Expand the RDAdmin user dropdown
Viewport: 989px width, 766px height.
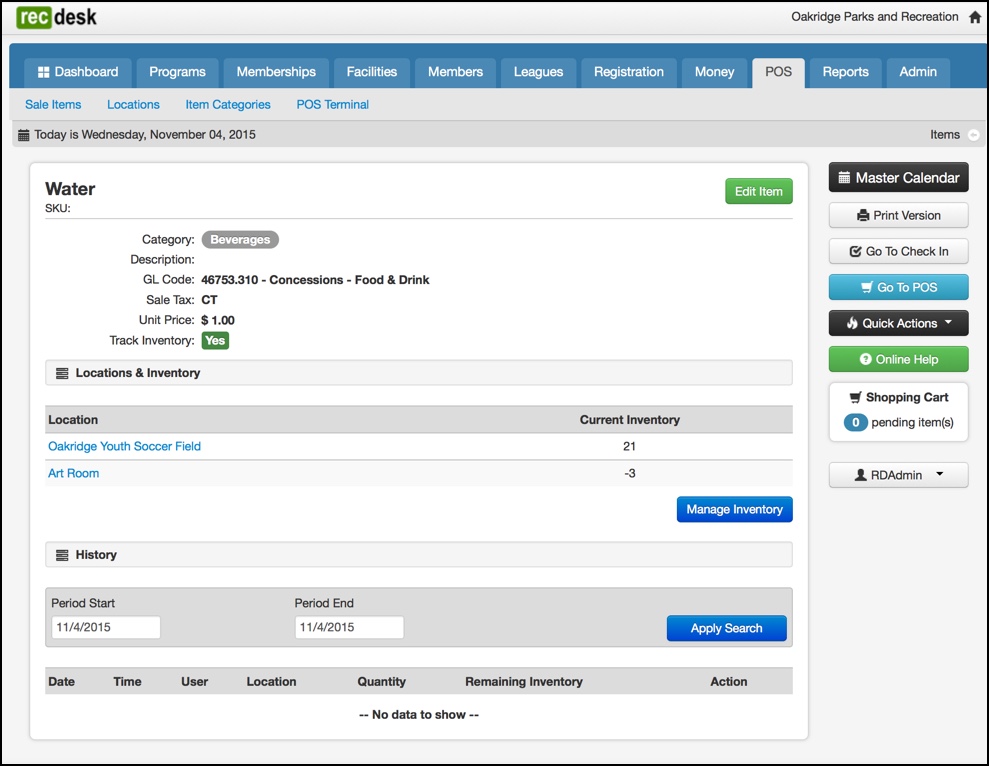click(899, 475)
